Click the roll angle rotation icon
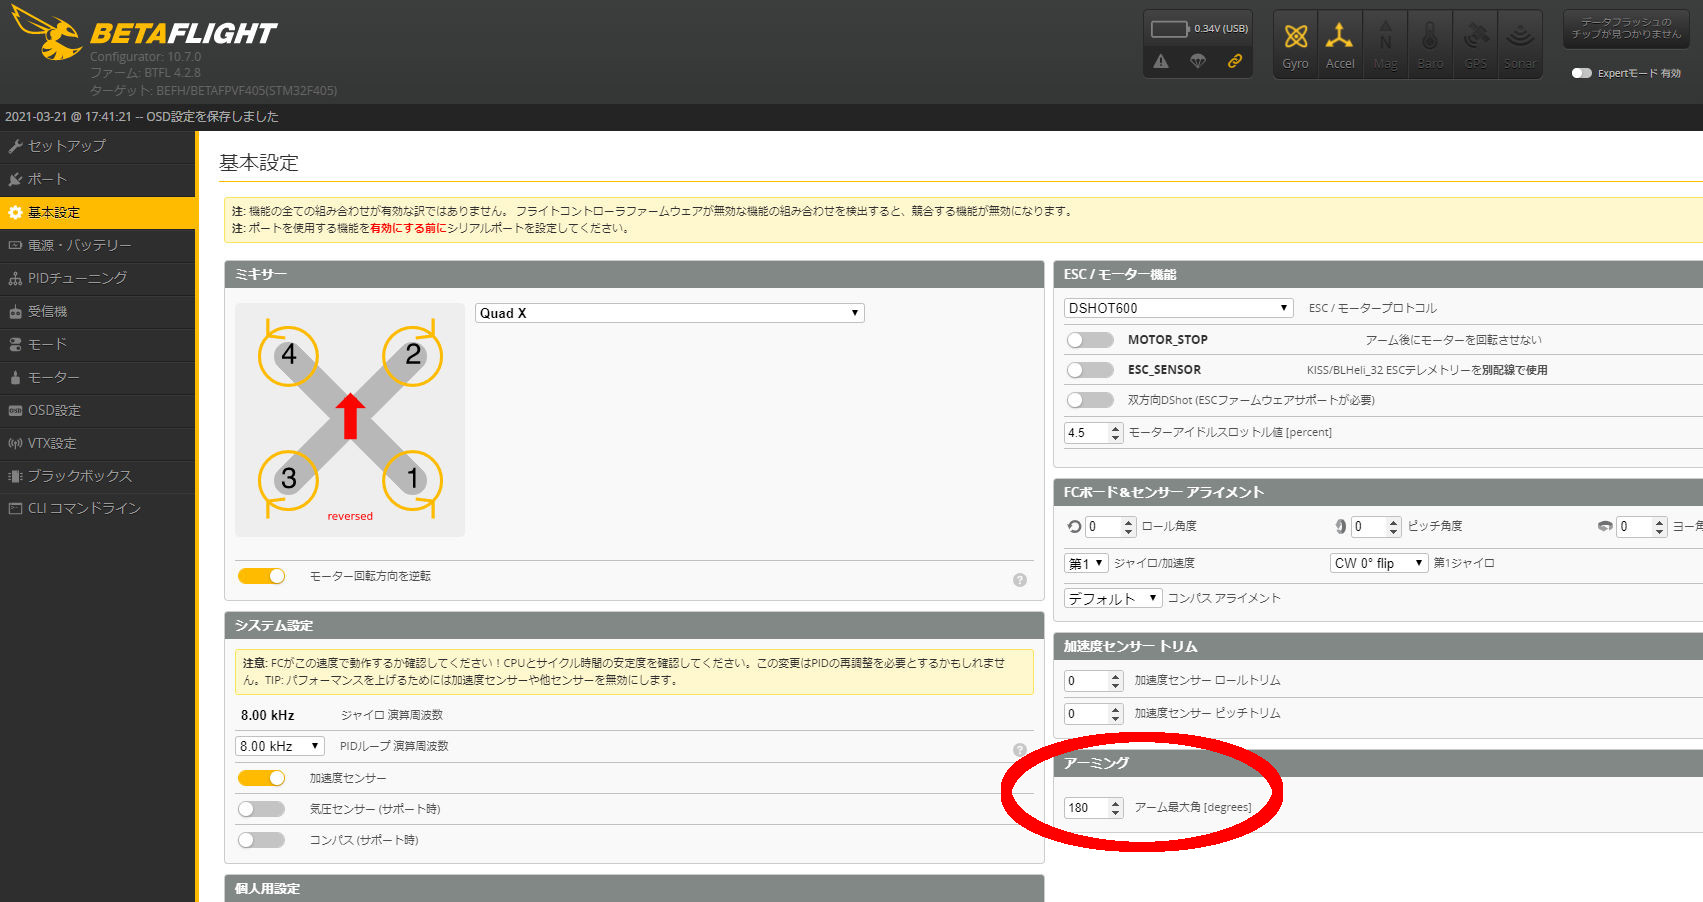This screenshot has height=902, width=1703. coord(1074,526)
